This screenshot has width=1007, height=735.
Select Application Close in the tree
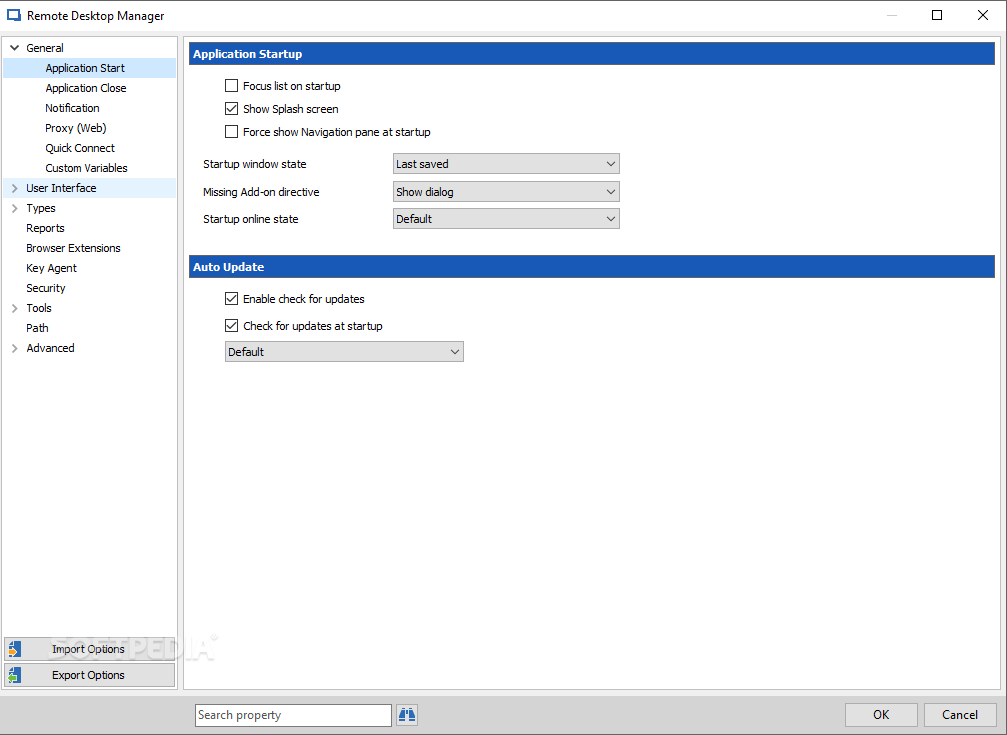(x=85, y=87)
